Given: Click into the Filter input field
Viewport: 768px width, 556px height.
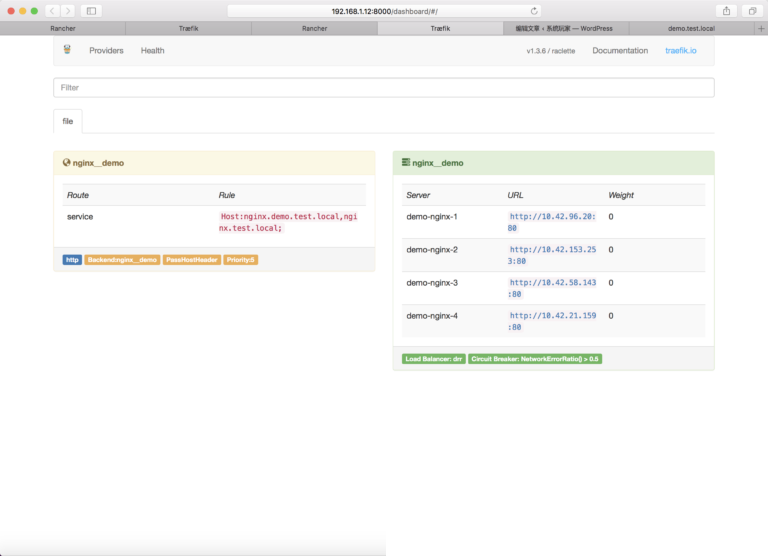Looking at the screenshot, I should (384, 88).
